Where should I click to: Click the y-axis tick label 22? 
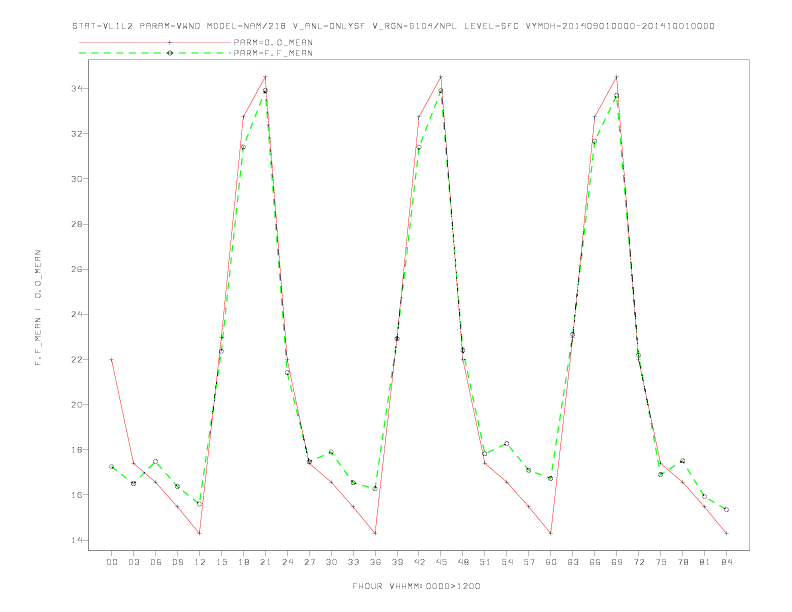point(77,360)
